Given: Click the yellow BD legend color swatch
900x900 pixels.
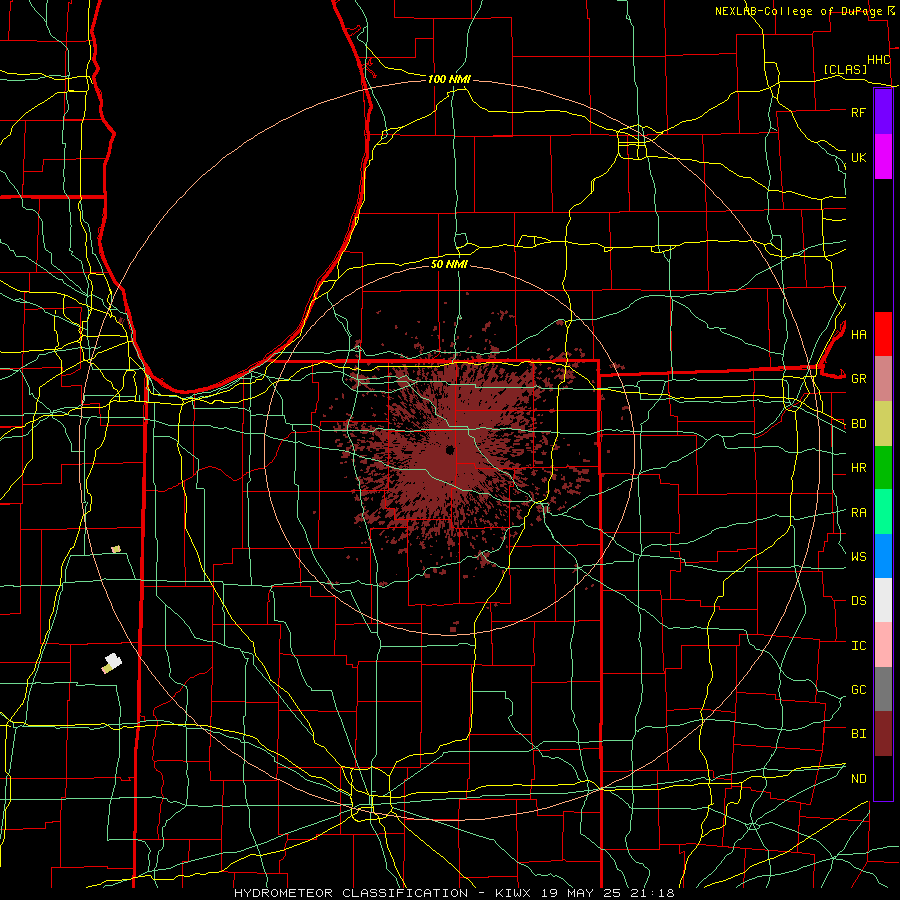Looking at the screenshot, I should (x=883, y=423).
